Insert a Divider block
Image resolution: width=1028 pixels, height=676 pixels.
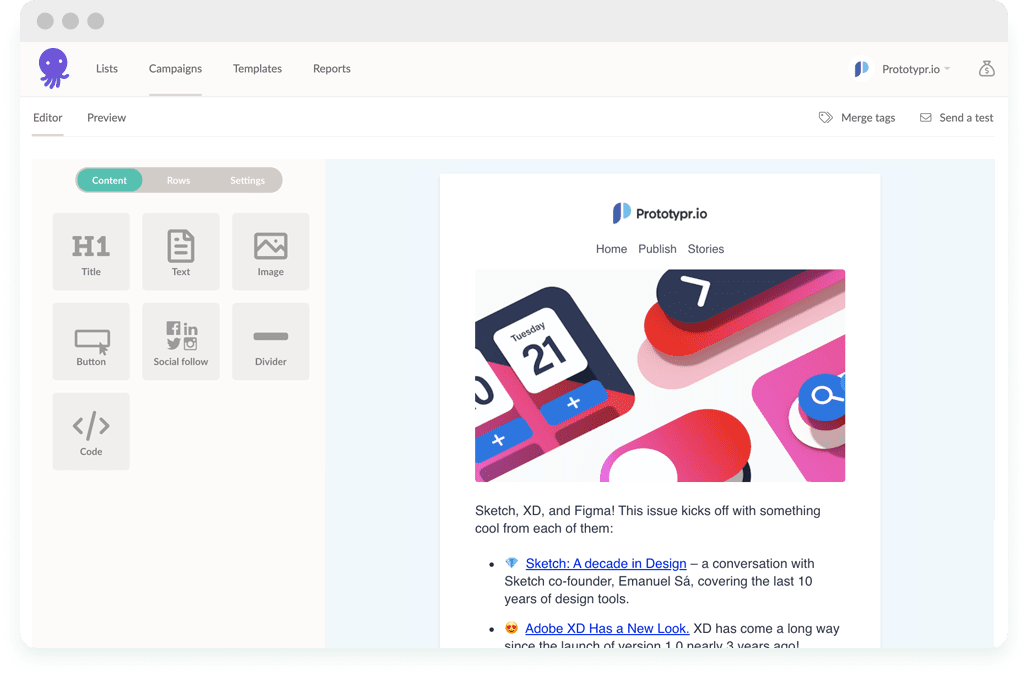tap(270, 341)
